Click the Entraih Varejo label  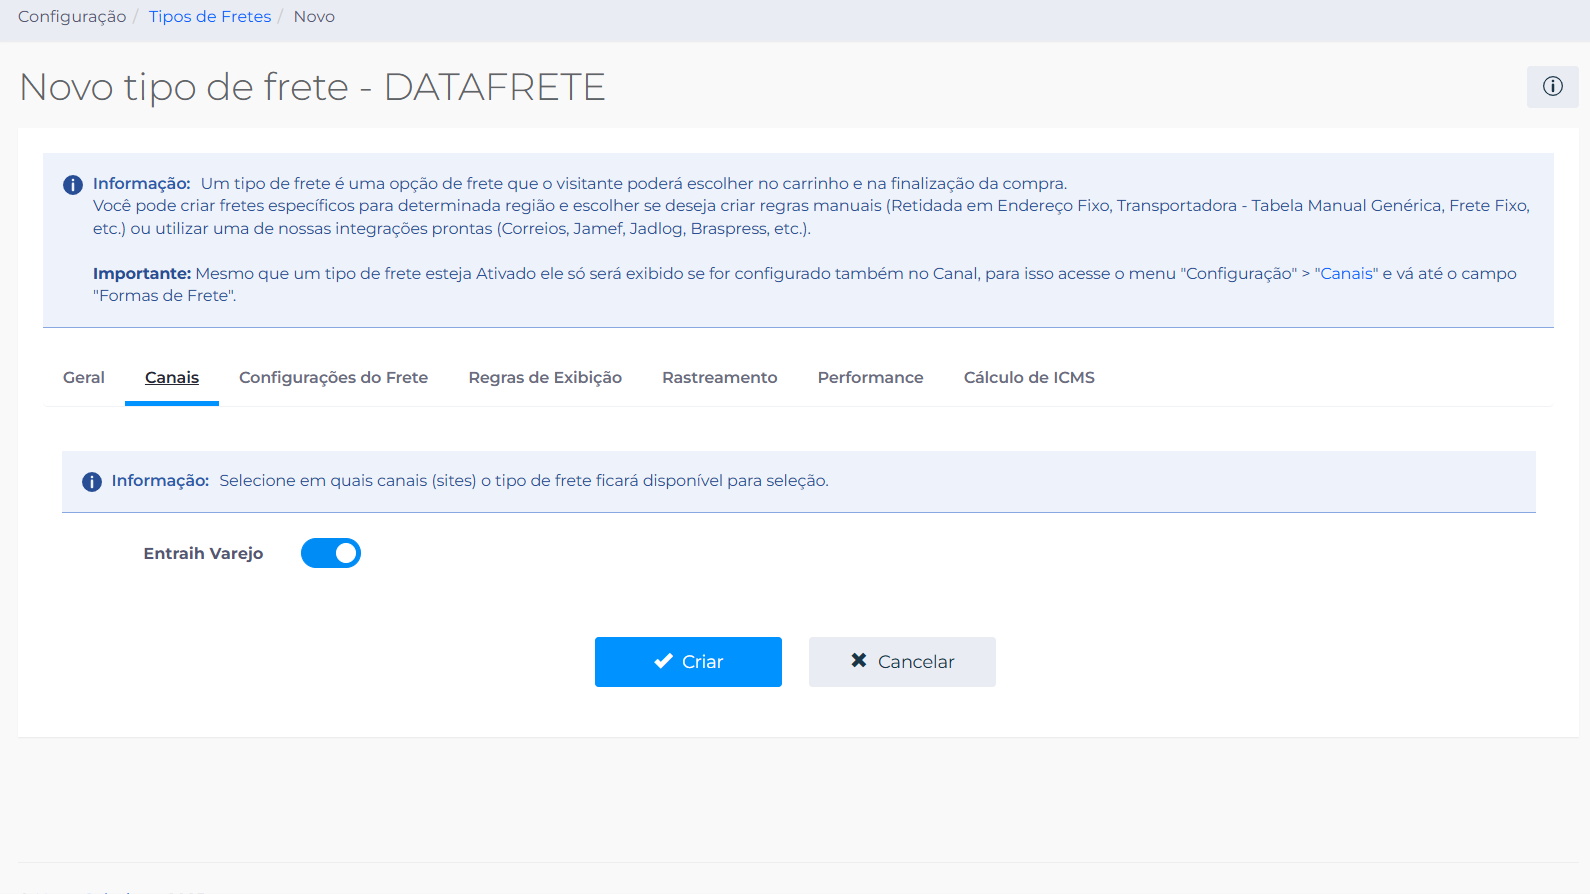coord(203,554)
